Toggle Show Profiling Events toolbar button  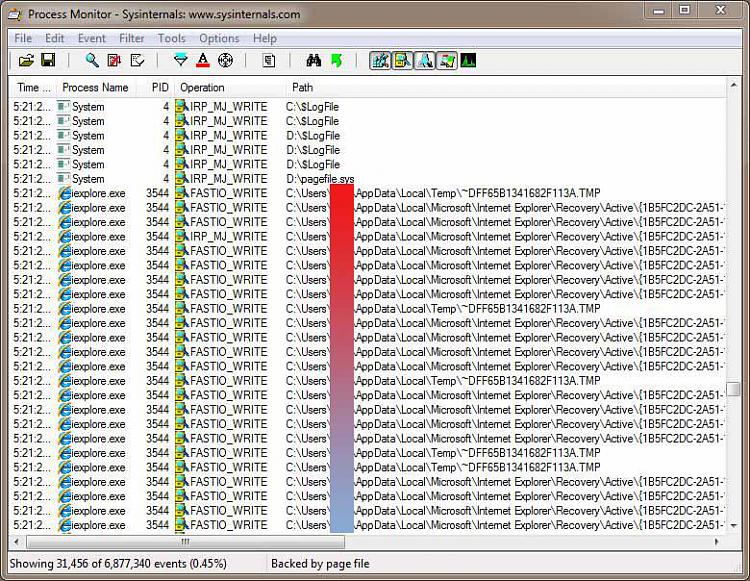[468, 61]
